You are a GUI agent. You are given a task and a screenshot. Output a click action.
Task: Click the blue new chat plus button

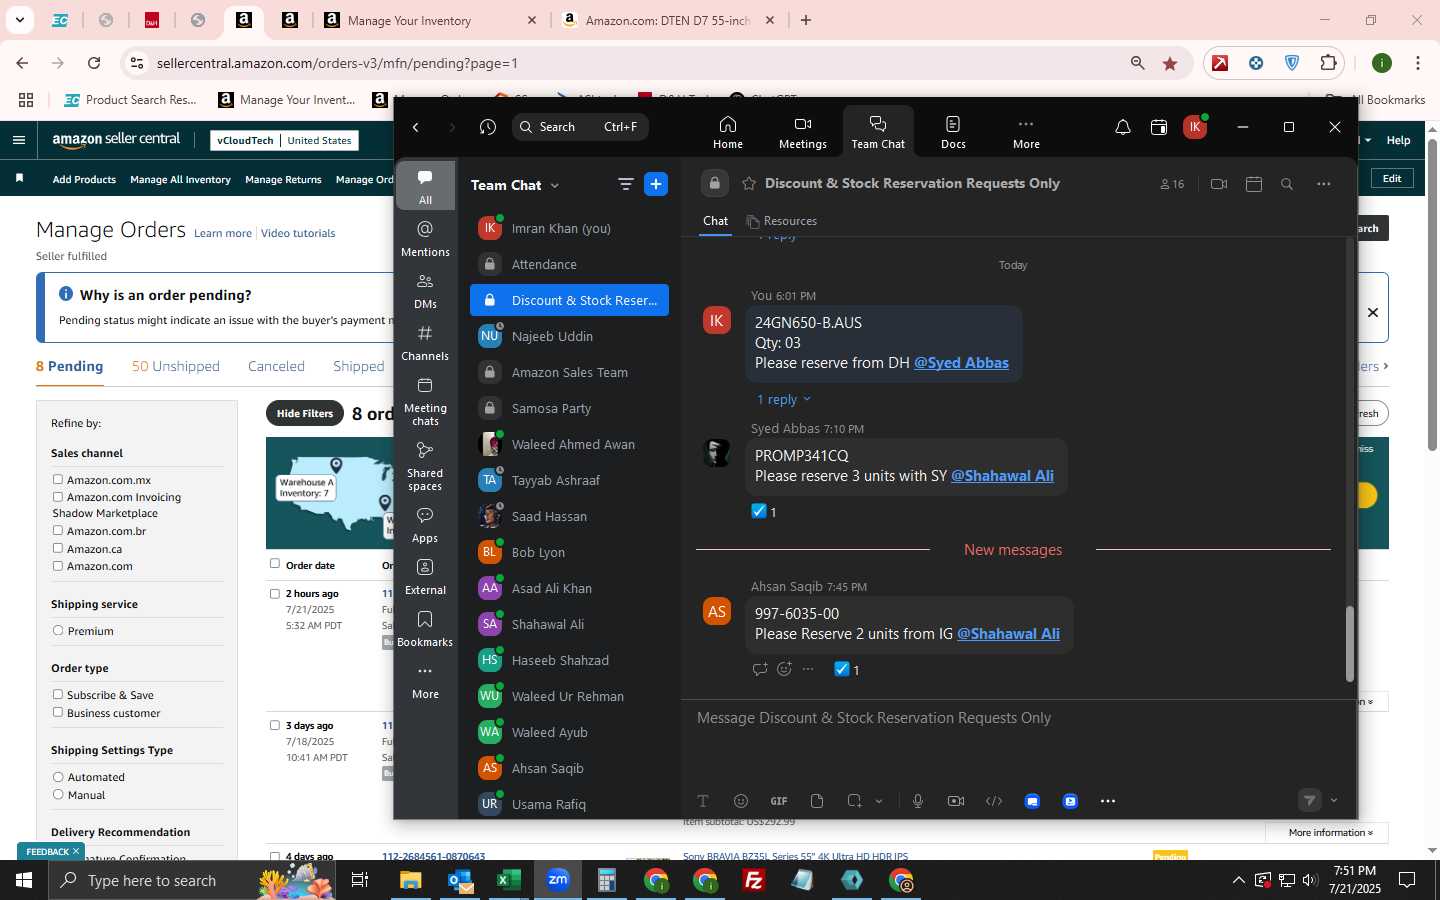pos(656,184)
